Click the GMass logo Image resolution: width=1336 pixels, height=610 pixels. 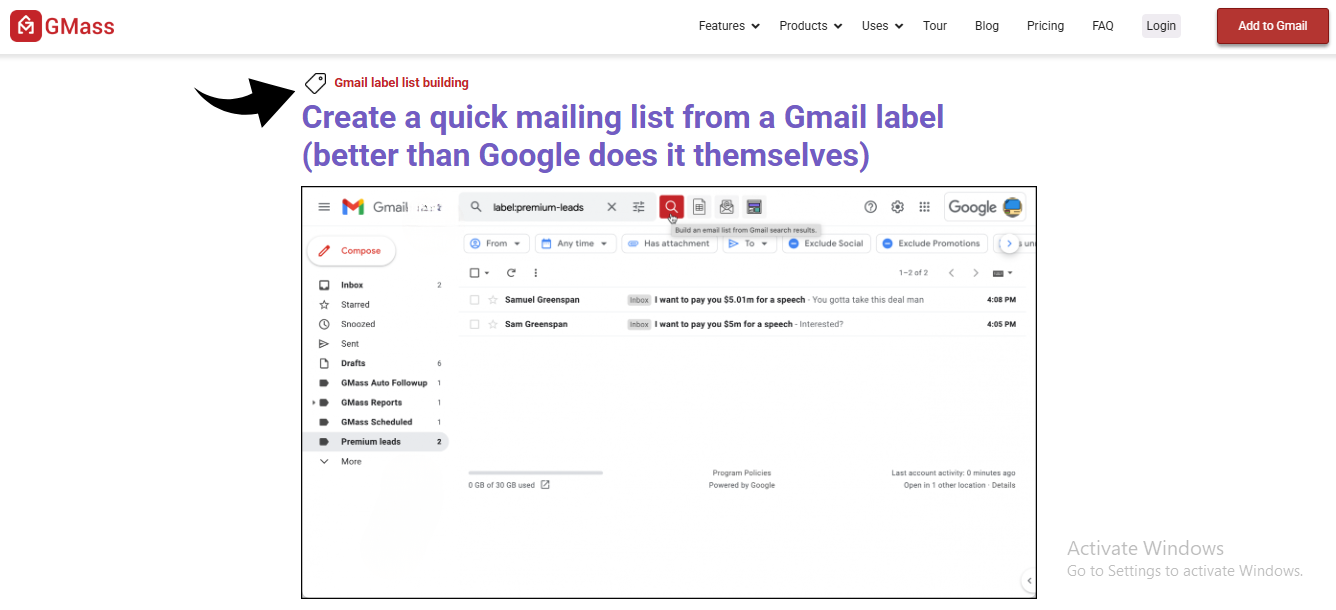coord(63,26)
